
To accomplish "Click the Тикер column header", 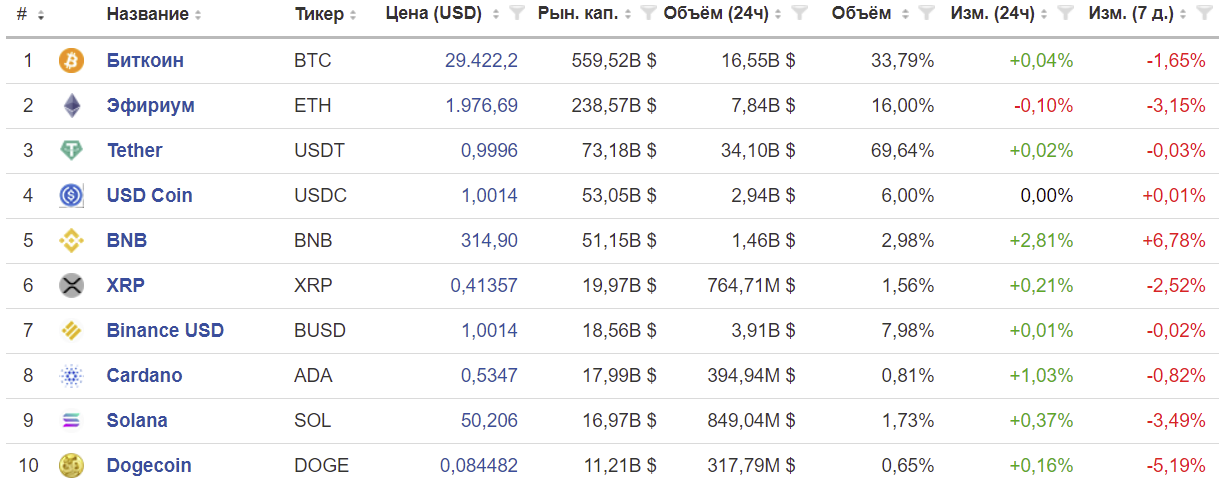I will pyautogui.click(x=319, y=15).
